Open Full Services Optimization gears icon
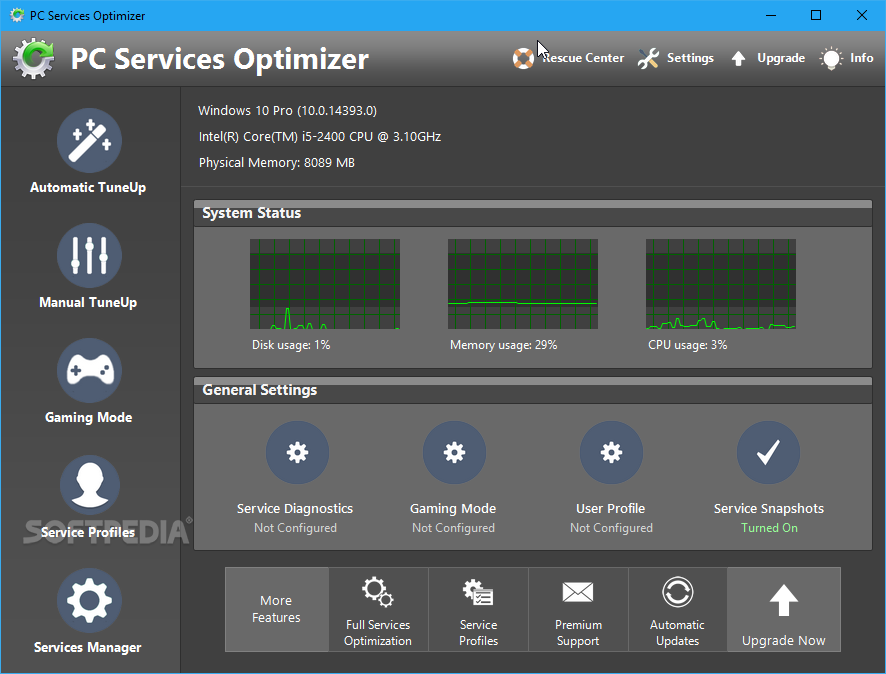The width and height of the screenshot is (886, 674). 378,592
